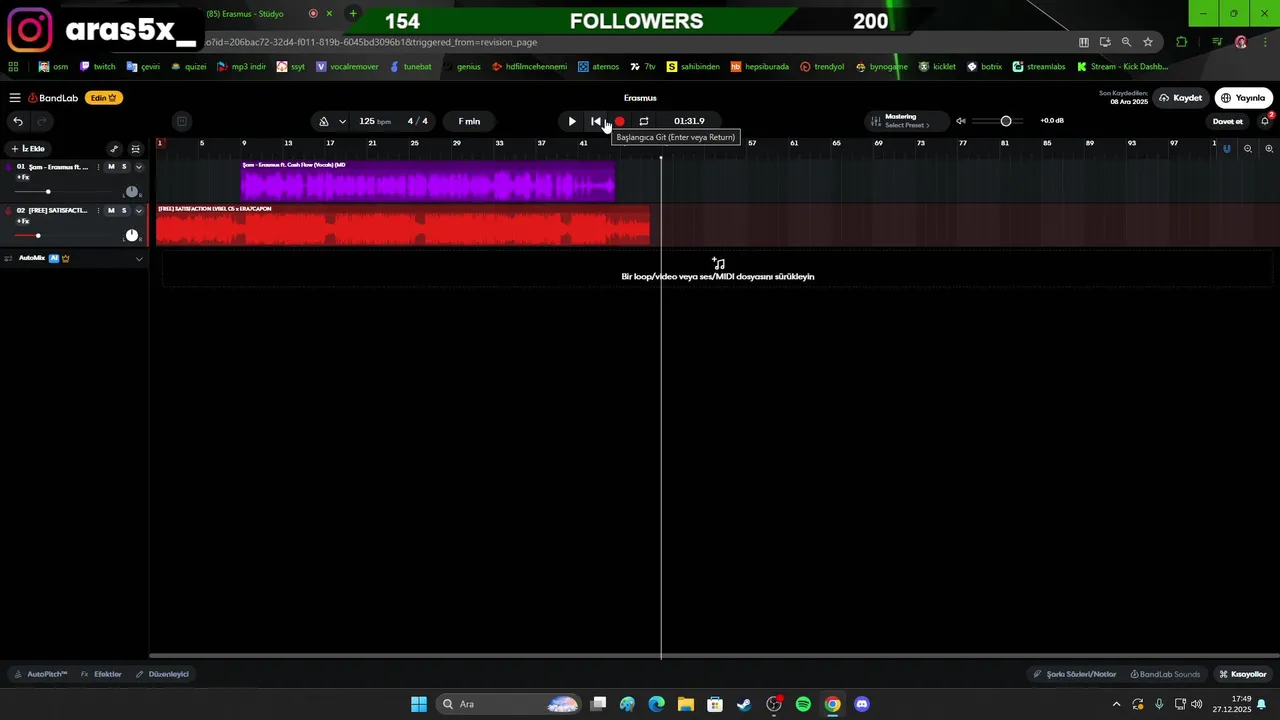This screenshot has width=1280, height=720.
Task: Click the automation icon near İz Ekle
Action: (x=114, y=148)
